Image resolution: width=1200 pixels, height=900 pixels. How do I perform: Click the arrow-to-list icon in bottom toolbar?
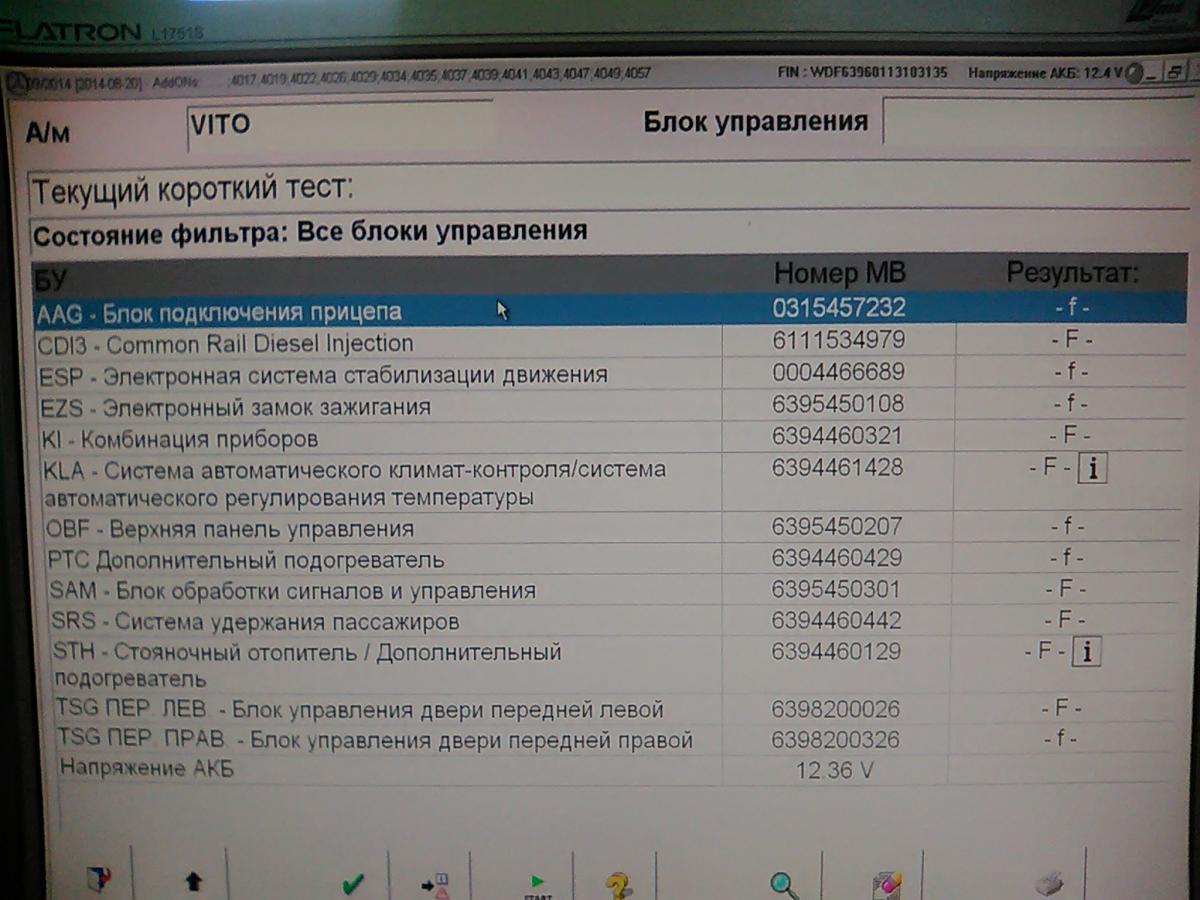(x=435, y=885)
